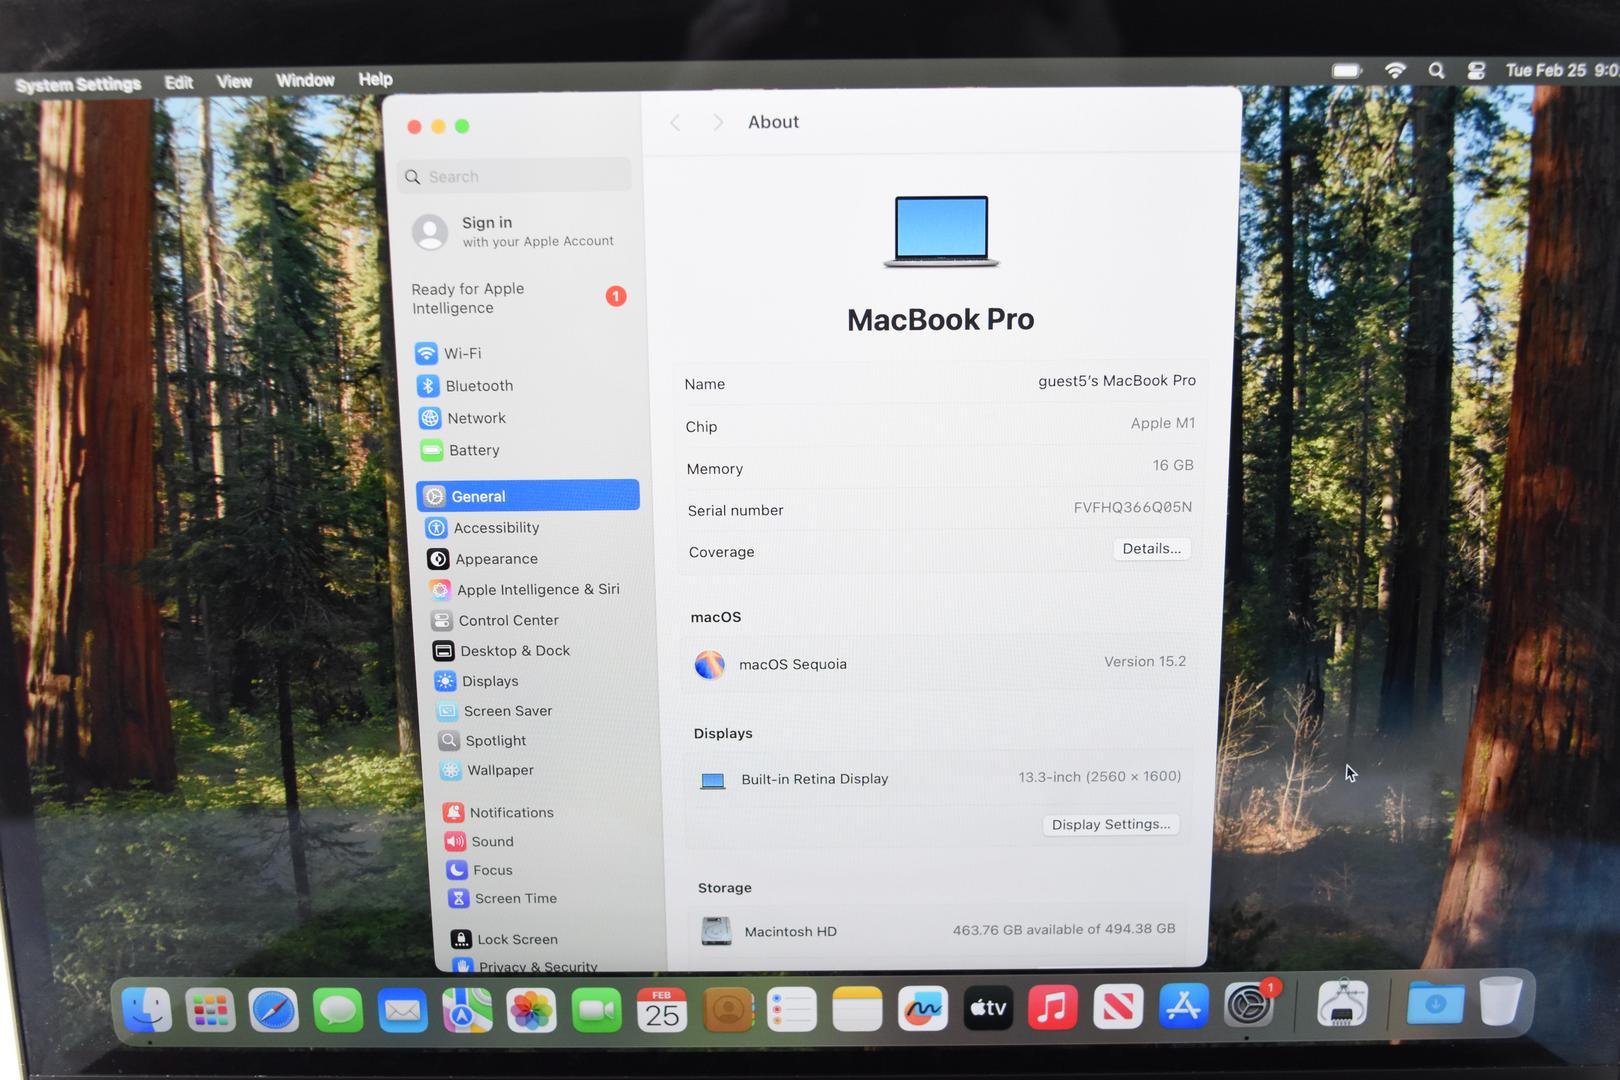Screen dimensions: 1620x1080
Task: Click the macOS Sequoia version row
Action: tap(939, 664)
